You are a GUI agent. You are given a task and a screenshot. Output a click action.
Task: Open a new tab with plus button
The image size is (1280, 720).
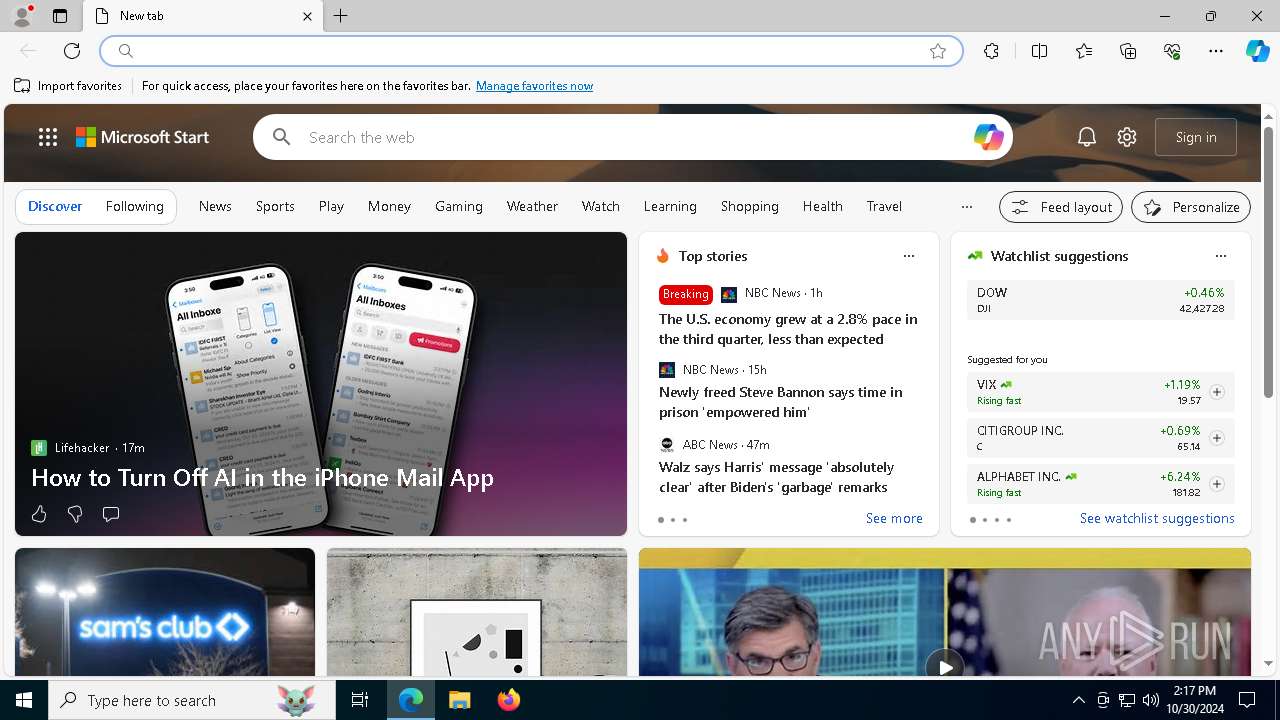tap(341, 16)
